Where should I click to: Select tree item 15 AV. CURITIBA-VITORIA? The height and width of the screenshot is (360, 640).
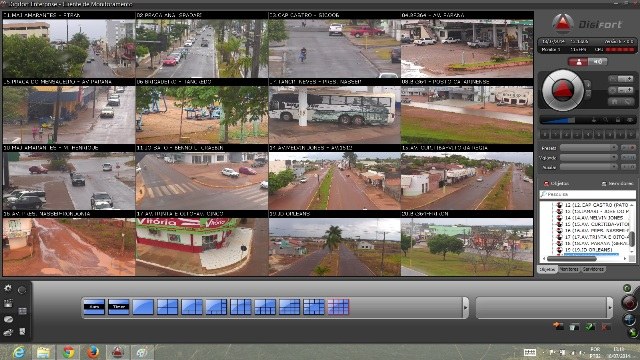pyautogui.click(x=597, y=224)
